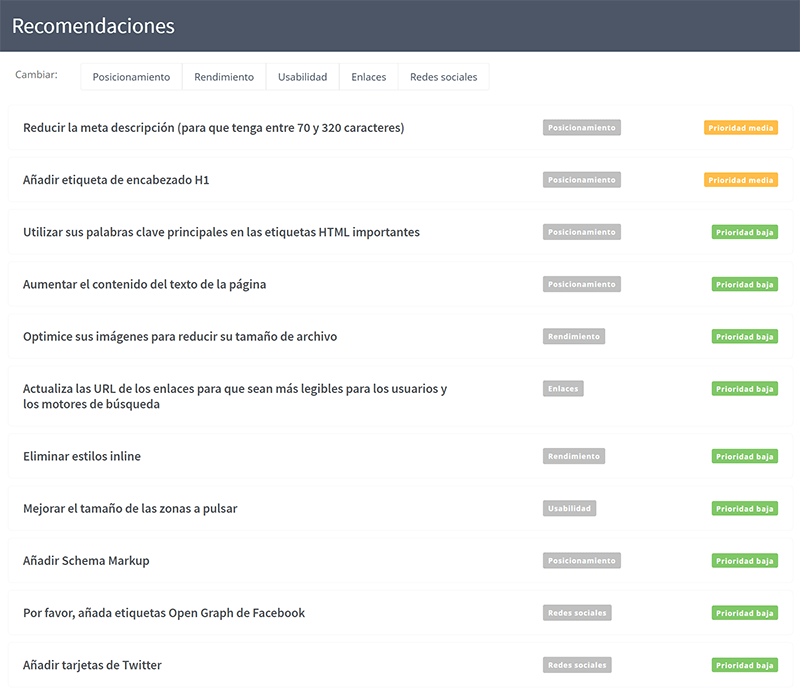Filter by the Redes sociales tab
Screen dimensions: 800x692
(443, 77)
